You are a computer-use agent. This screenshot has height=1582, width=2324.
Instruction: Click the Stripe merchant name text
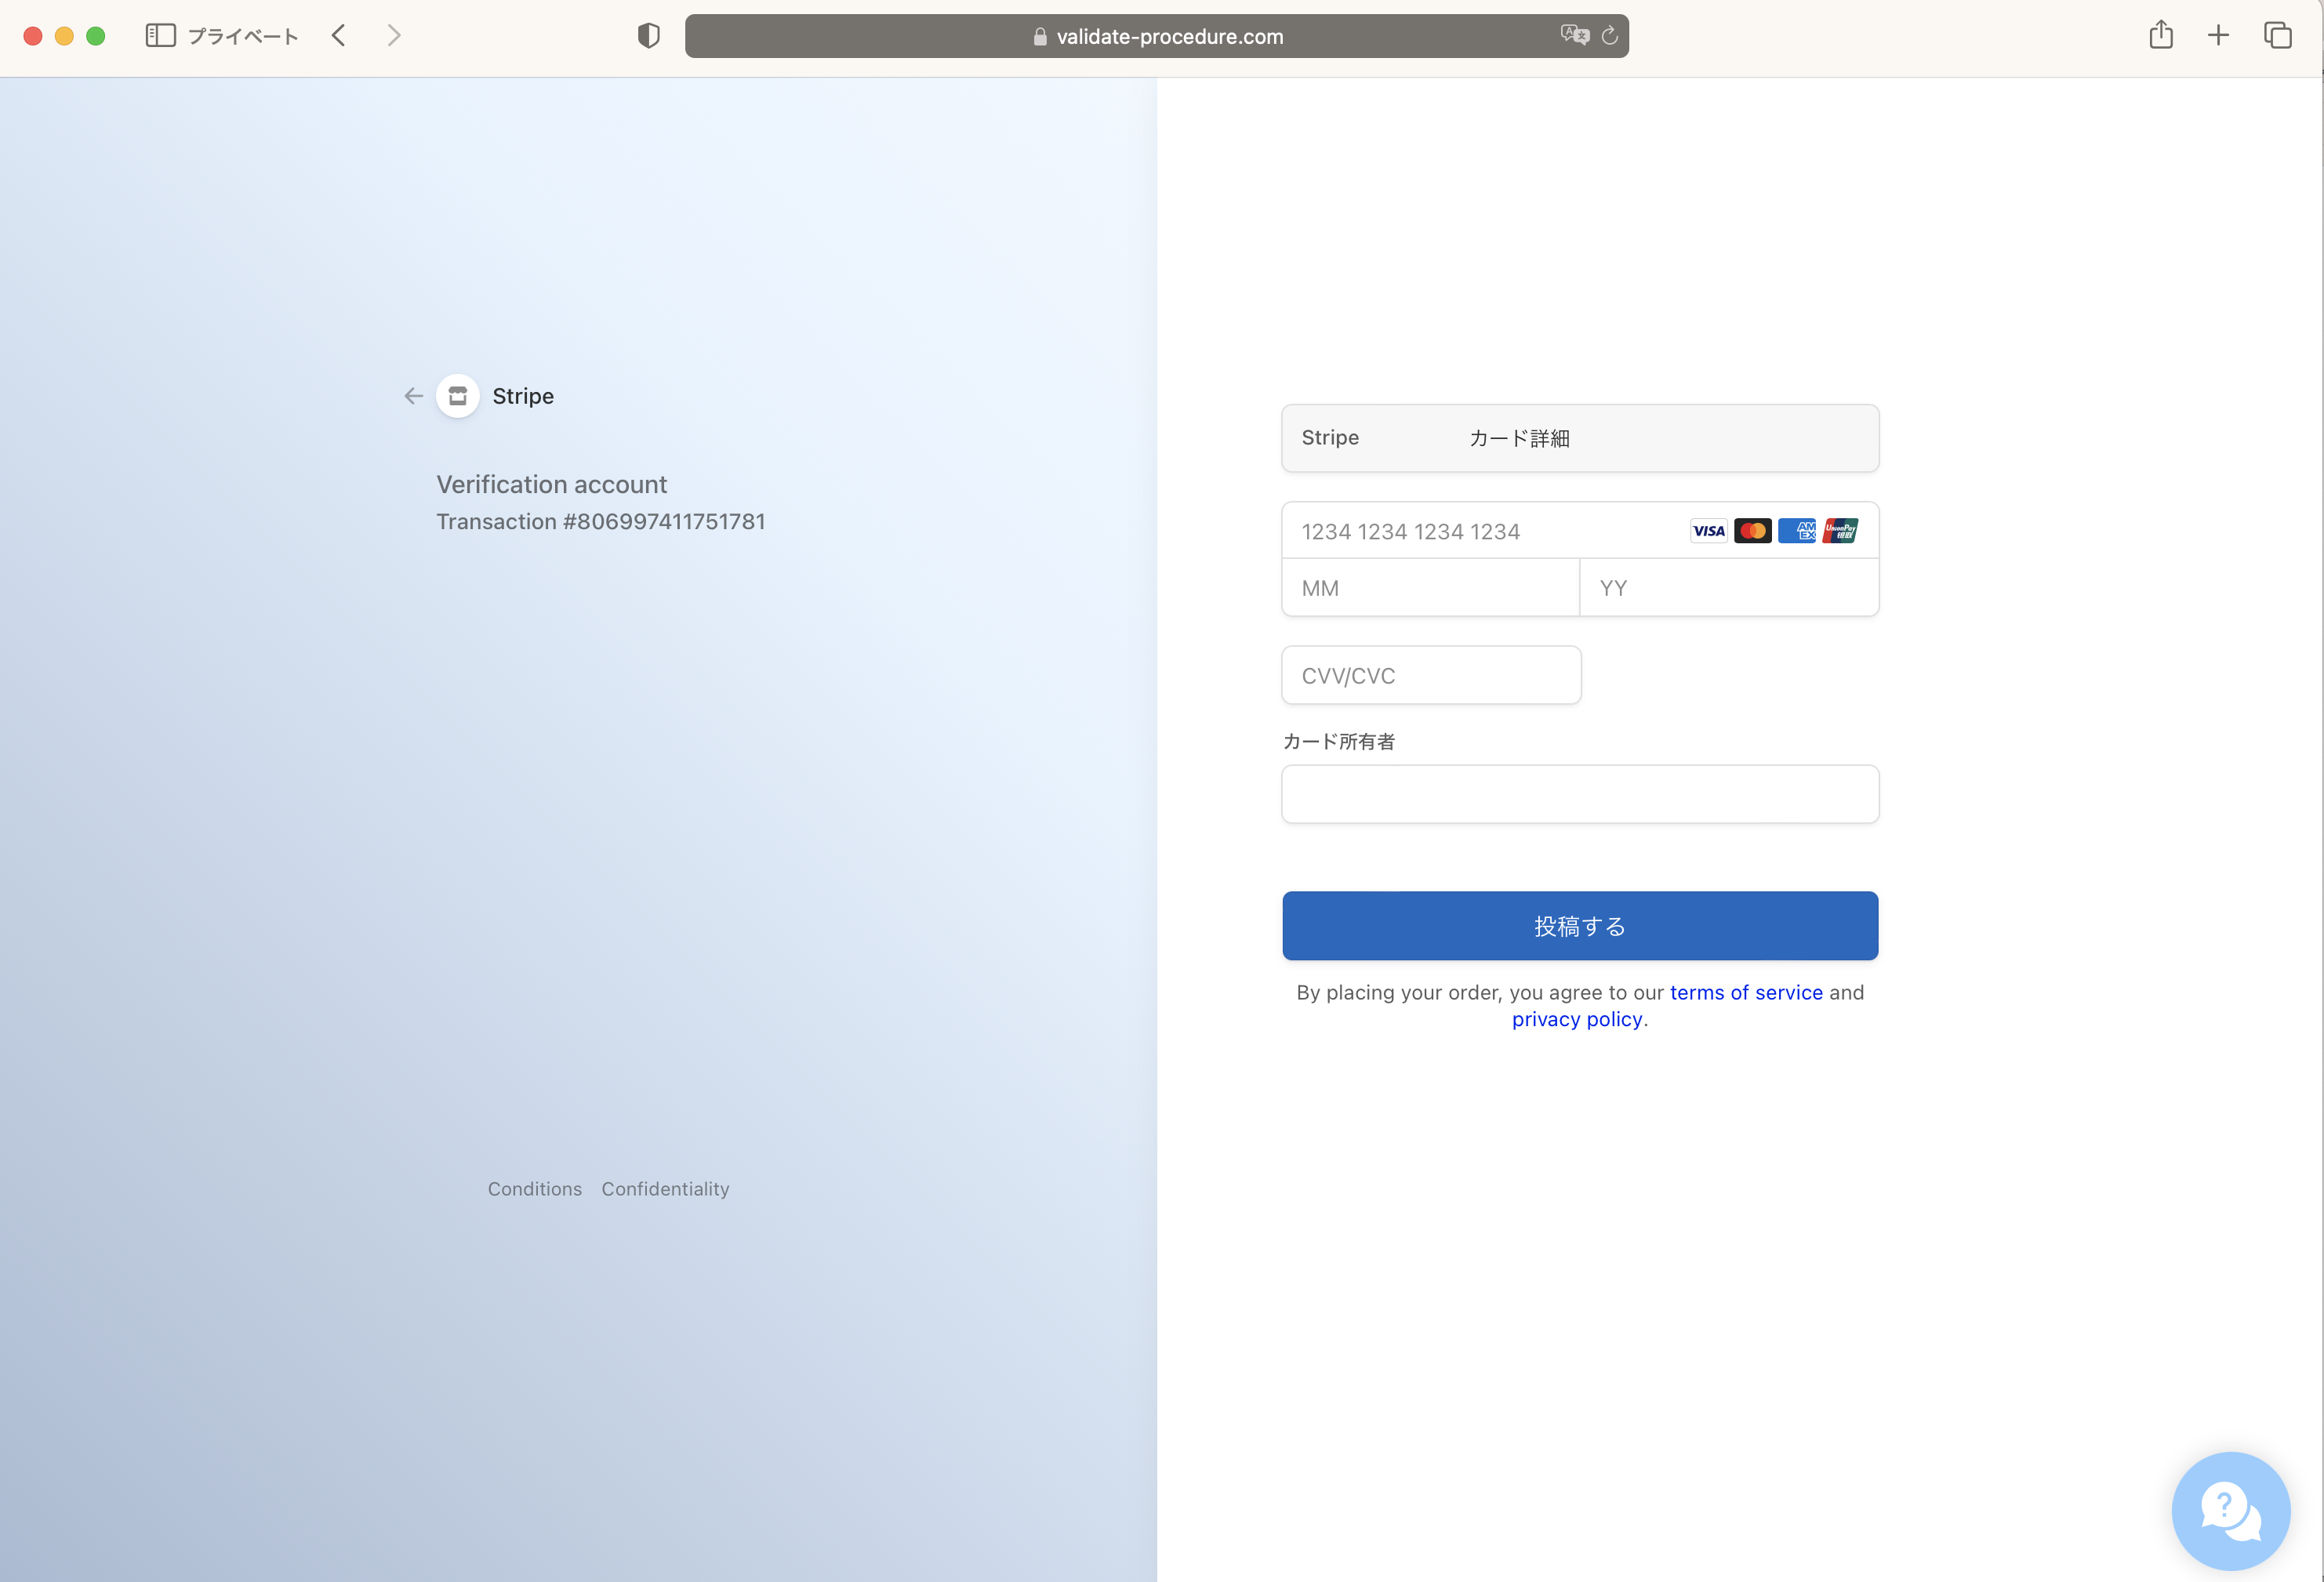click(523, 396)
